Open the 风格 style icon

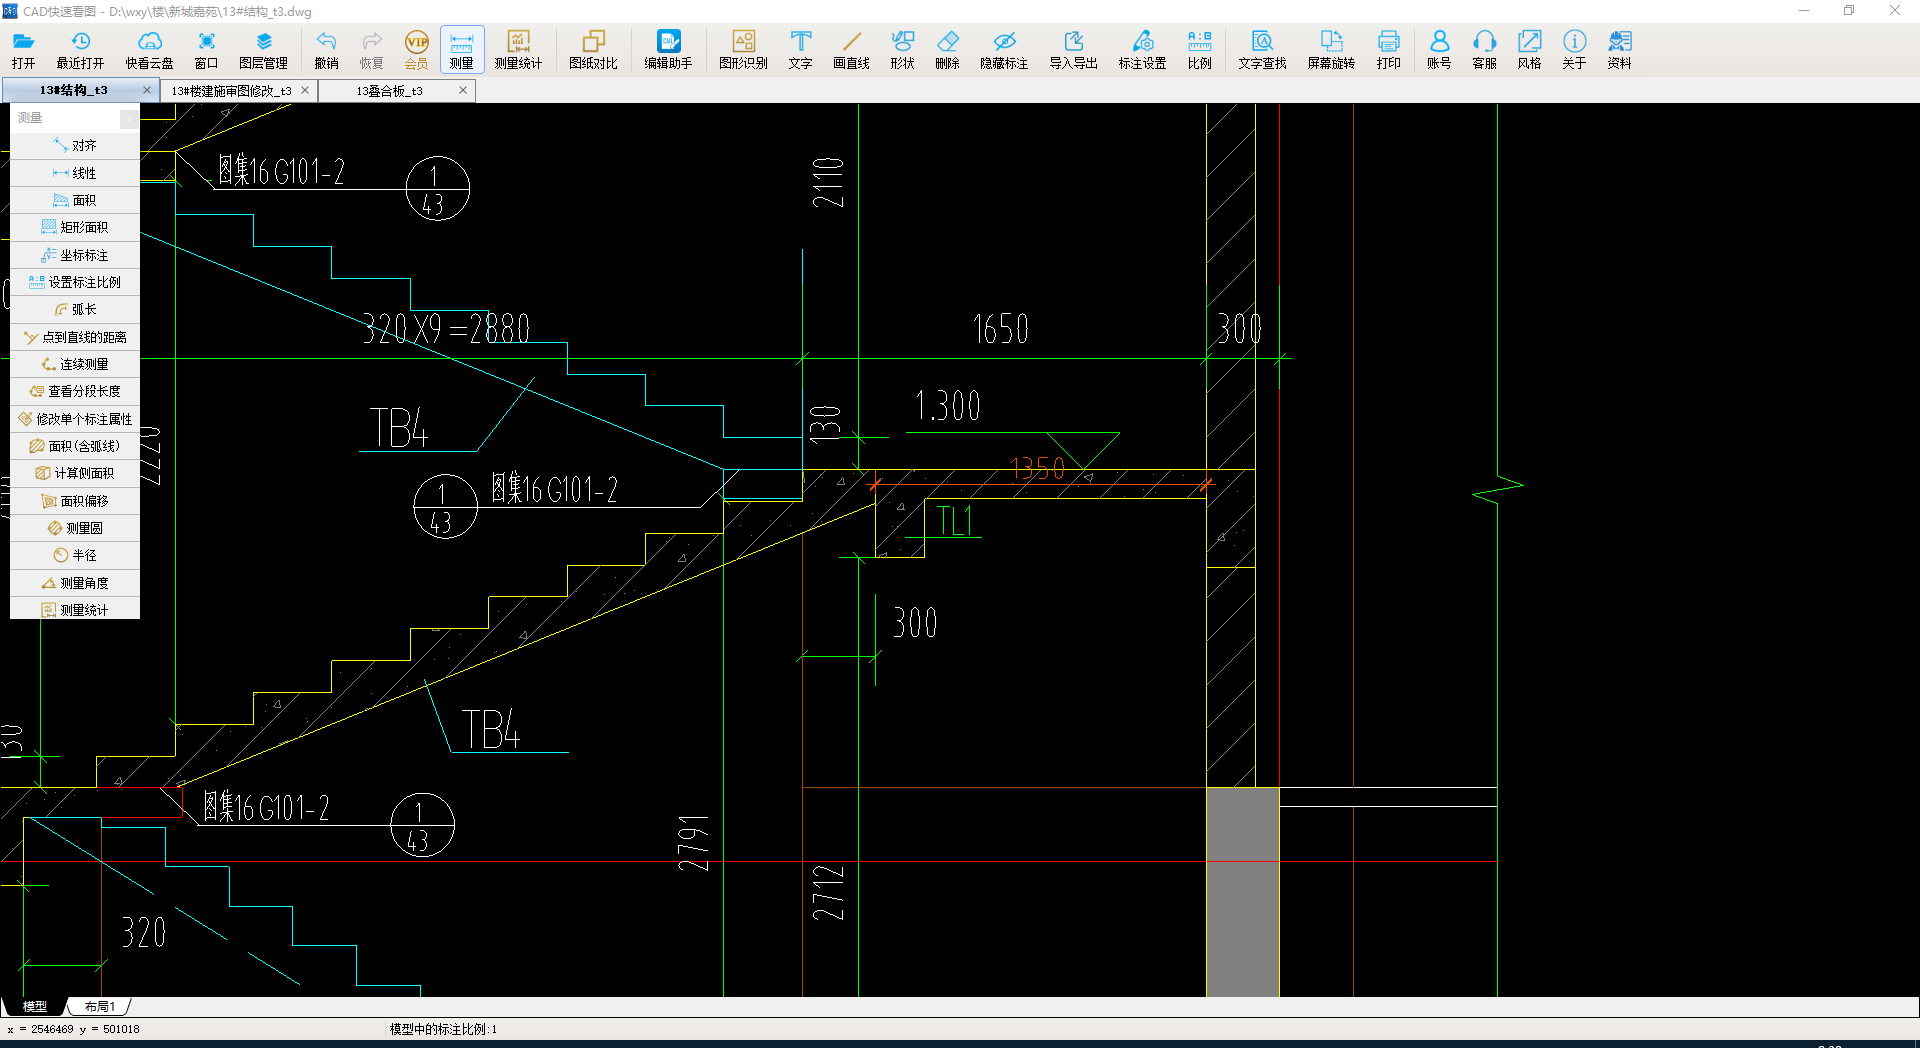[1529, 49]
